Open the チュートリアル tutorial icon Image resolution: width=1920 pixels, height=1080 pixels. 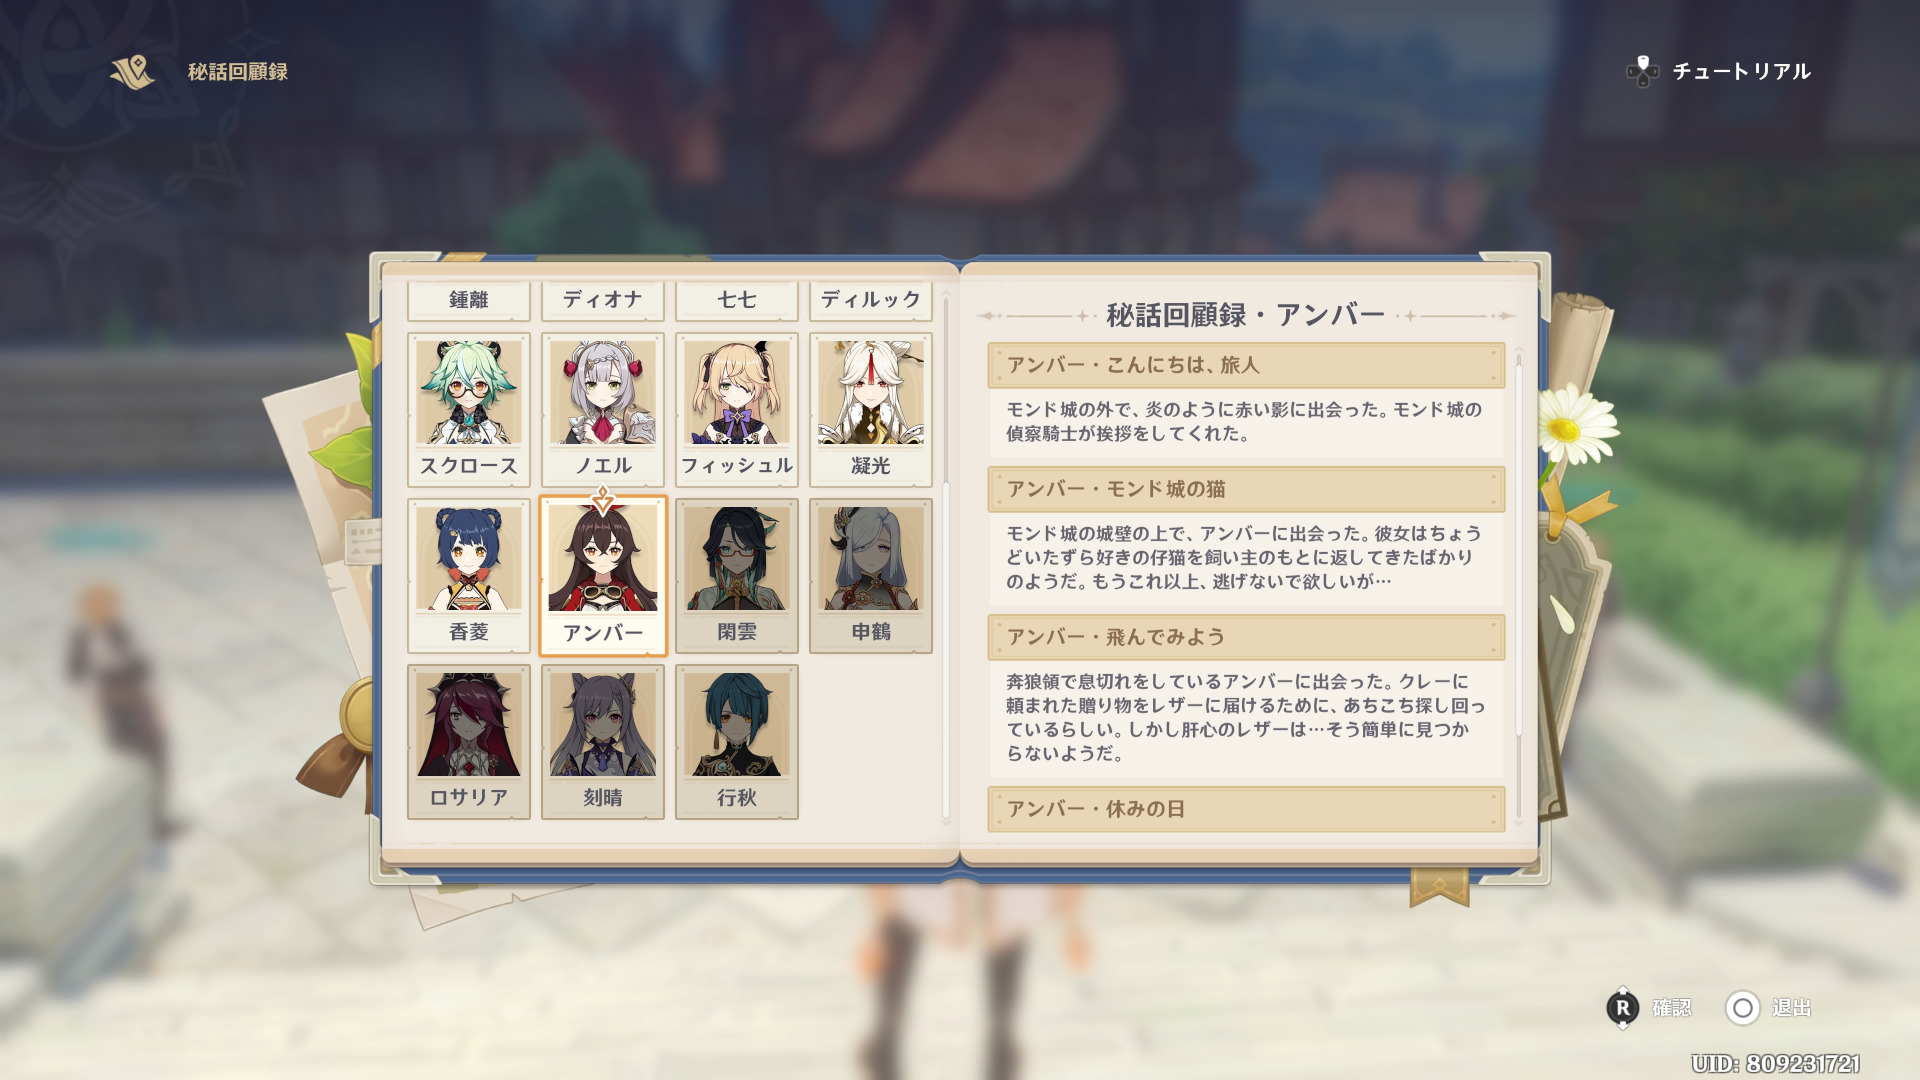[x=1642, y=72]
